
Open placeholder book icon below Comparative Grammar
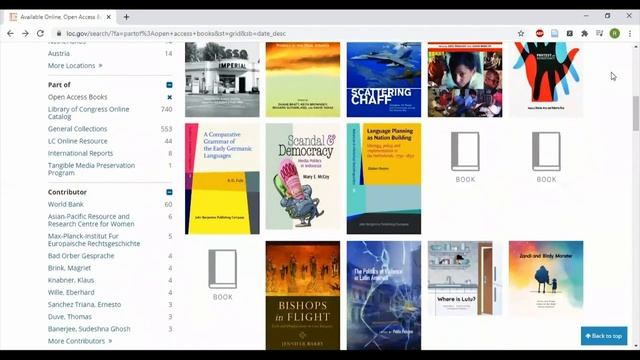coord(222,275)
